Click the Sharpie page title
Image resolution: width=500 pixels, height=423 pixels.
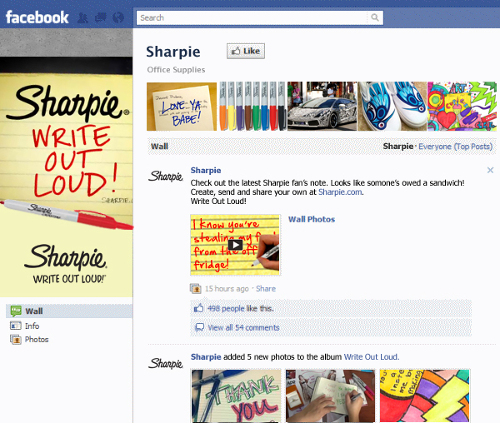(x=173, y=52)
